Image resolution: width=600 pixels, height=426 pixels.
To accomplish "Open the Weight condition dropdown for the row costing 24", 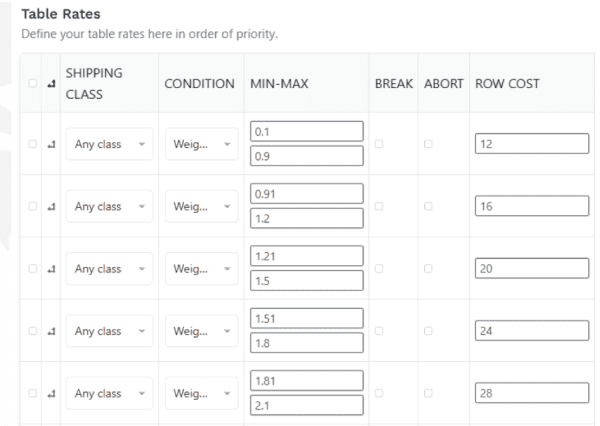I will click(x=202, y=331).
